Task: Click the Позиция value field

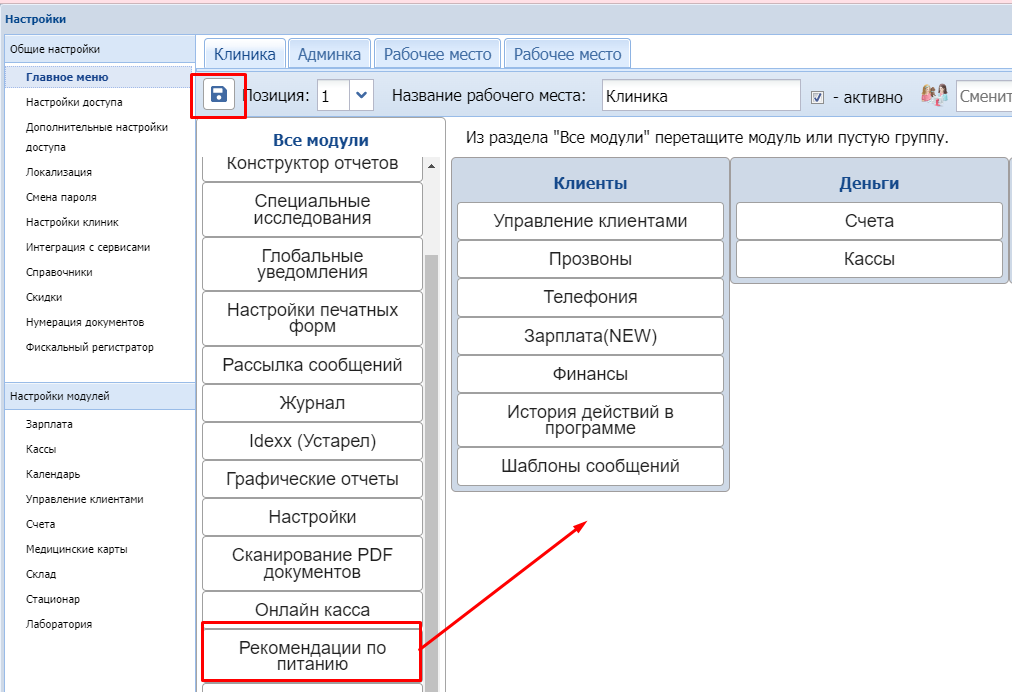Action: coord(333,96)
